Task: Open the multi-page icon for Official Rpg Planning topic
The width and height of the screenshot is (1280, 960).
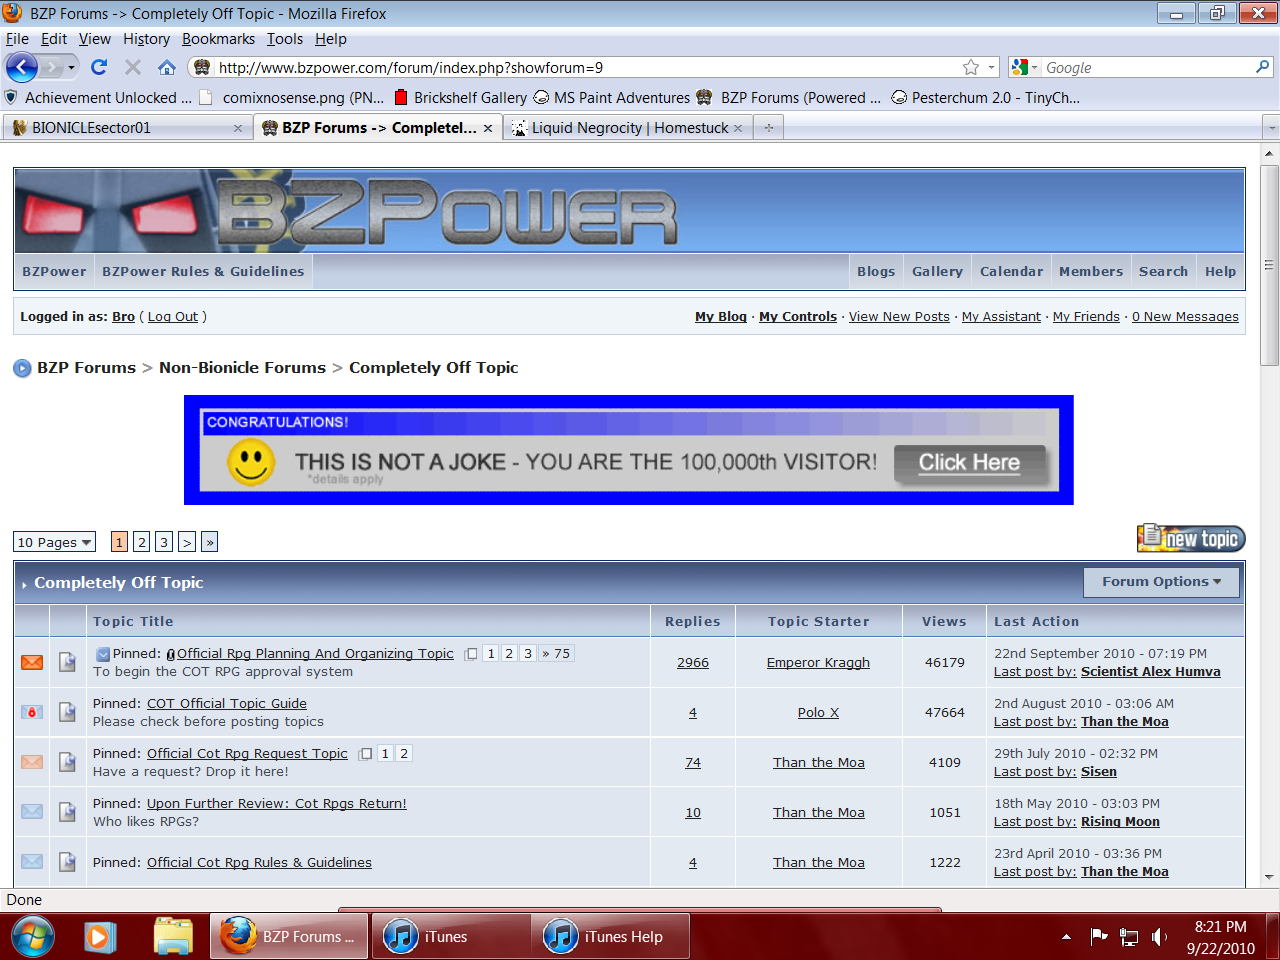Action: [x=471, y=654]
